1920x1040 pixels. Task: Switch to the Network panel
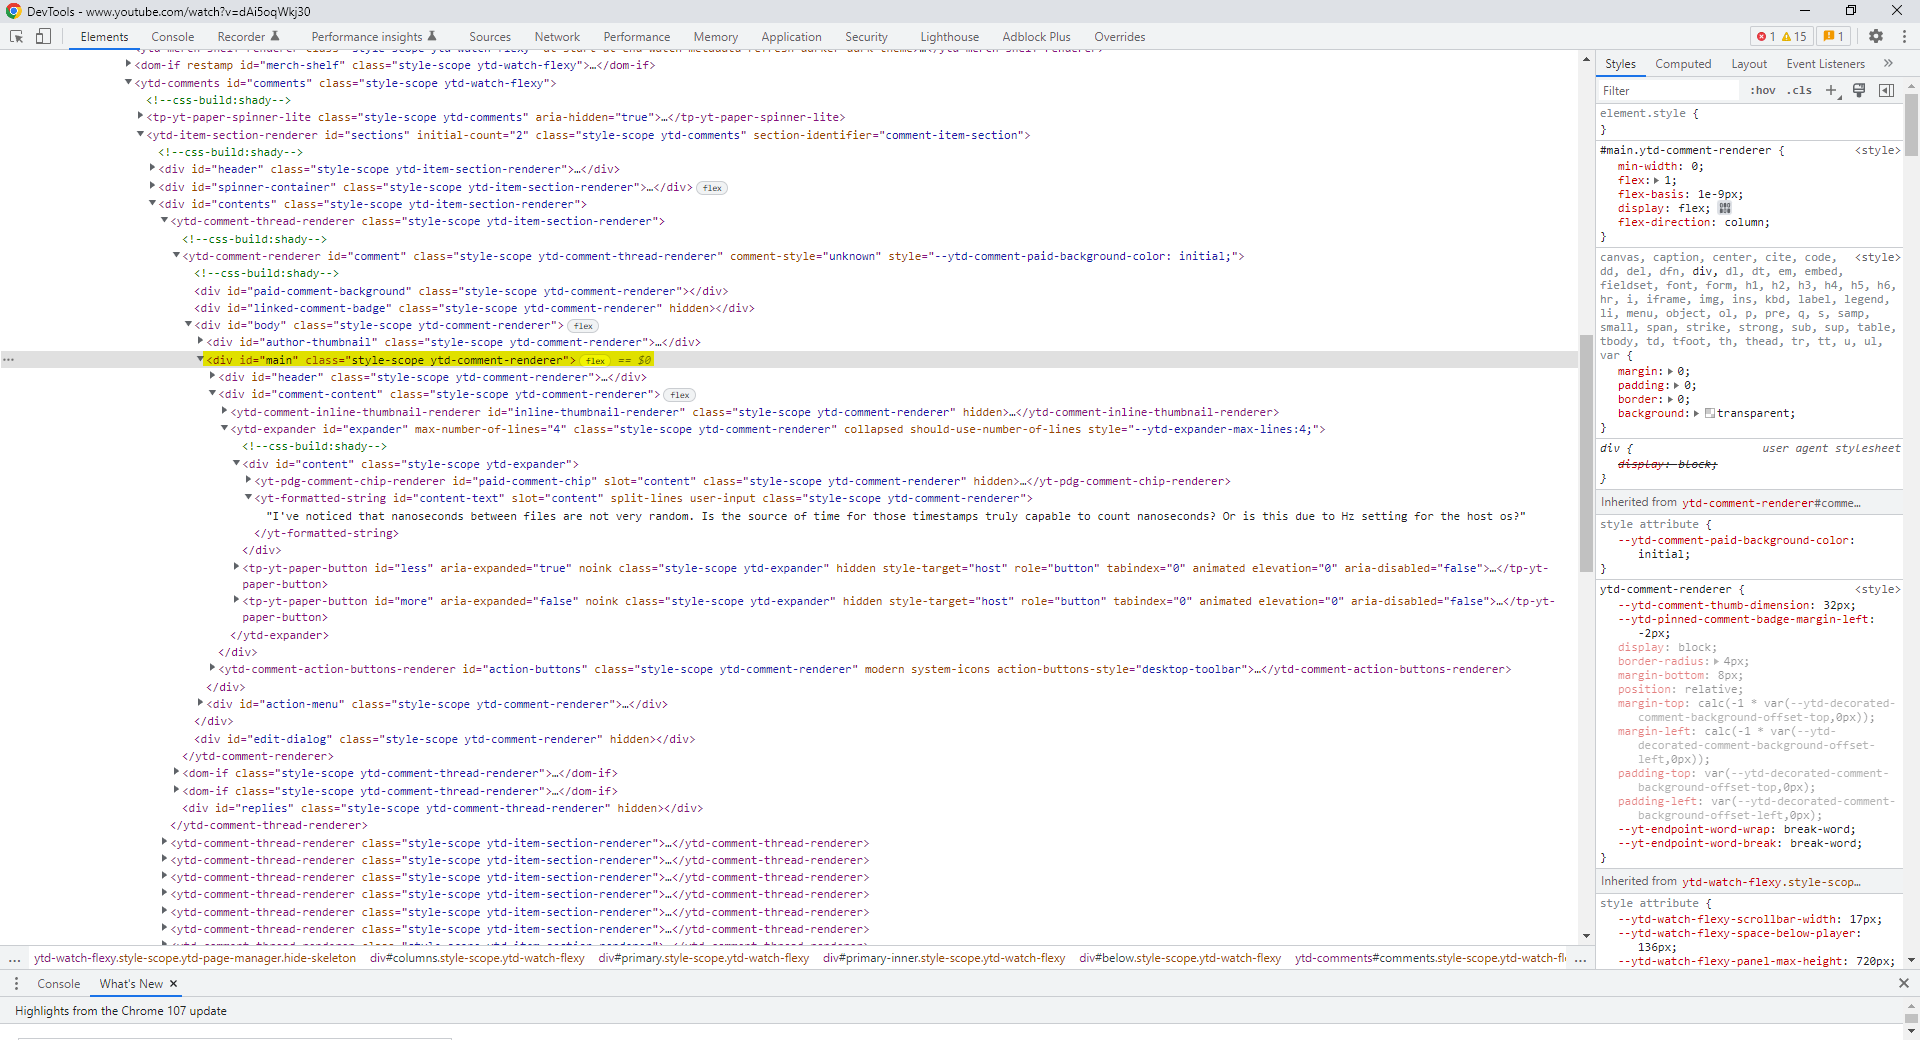557,36
